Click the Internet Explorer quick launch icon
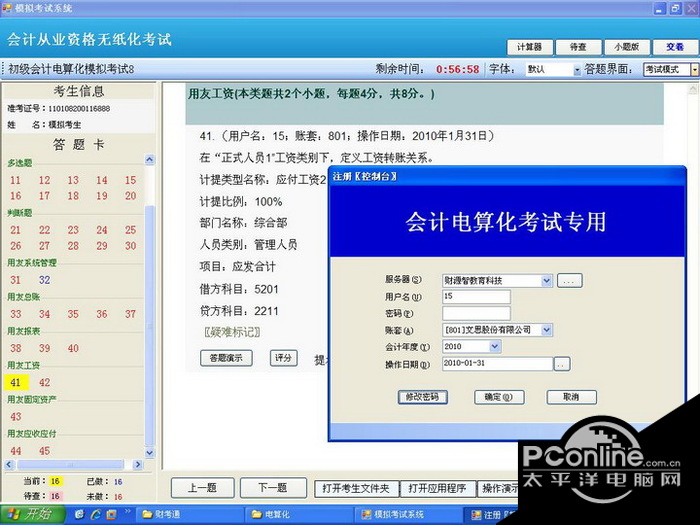Image resolution: width=700 pixels, height=525 pixels. [96, 515]
